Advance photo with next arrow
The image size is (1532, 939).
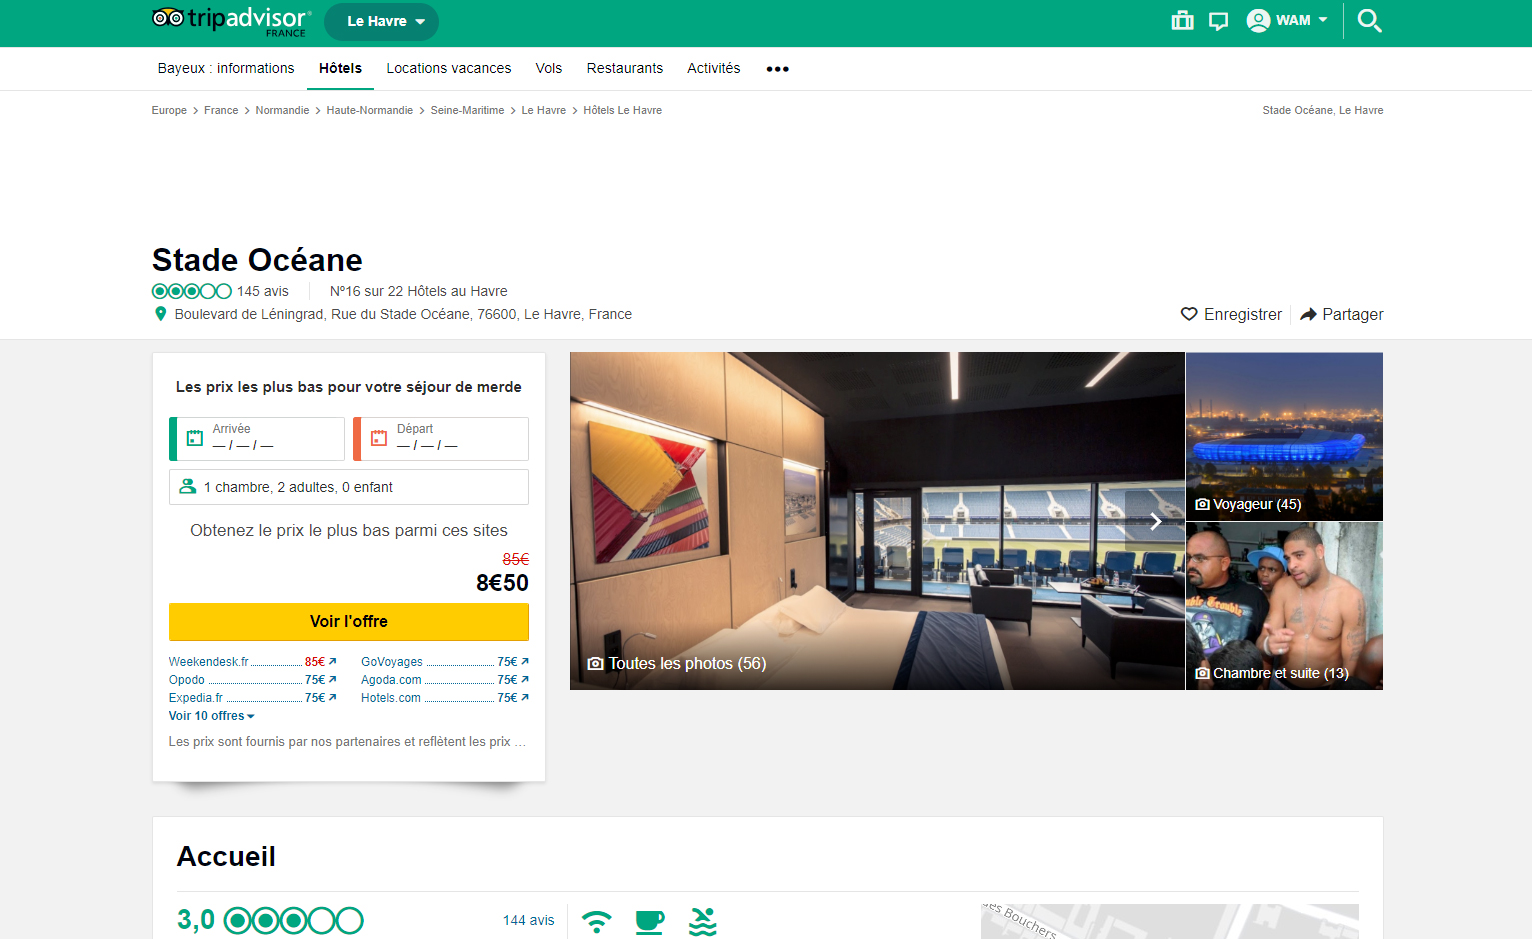(1155, 521)
